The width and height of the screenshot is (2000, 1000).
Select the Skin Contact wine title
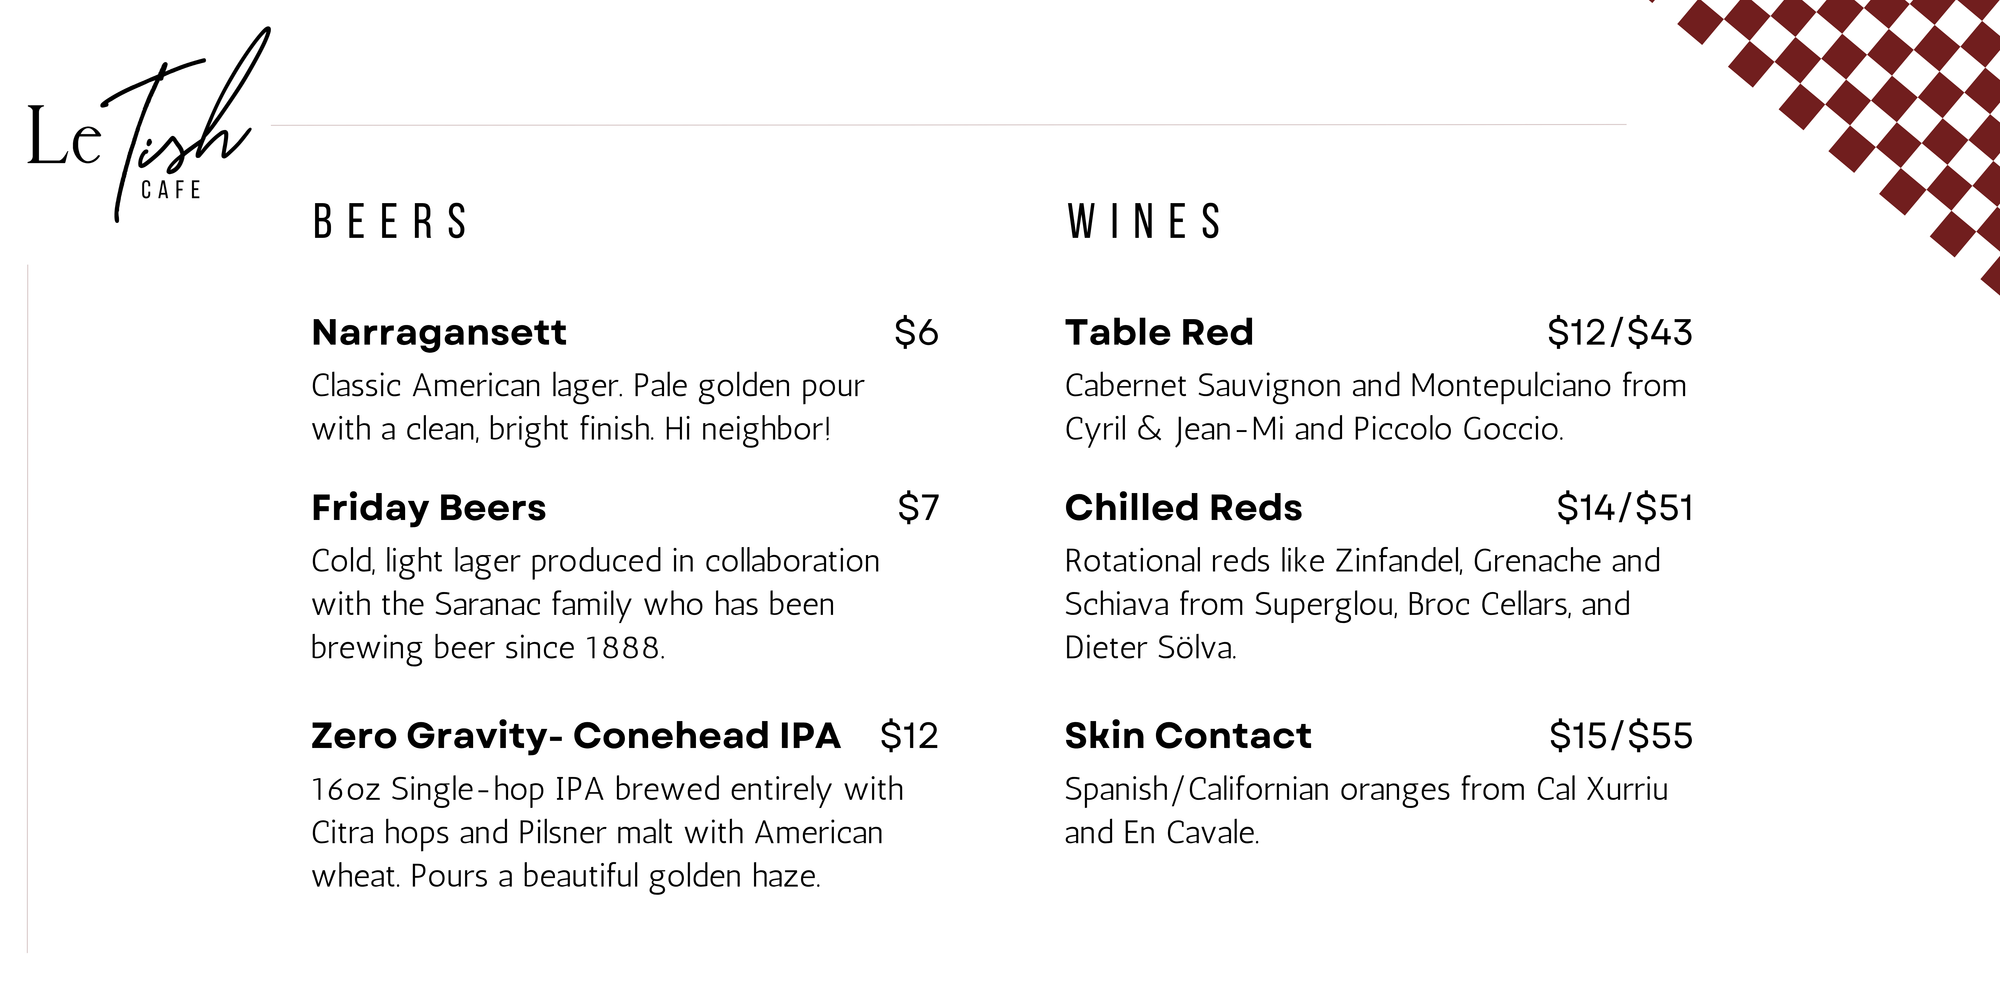[1188, 736]
